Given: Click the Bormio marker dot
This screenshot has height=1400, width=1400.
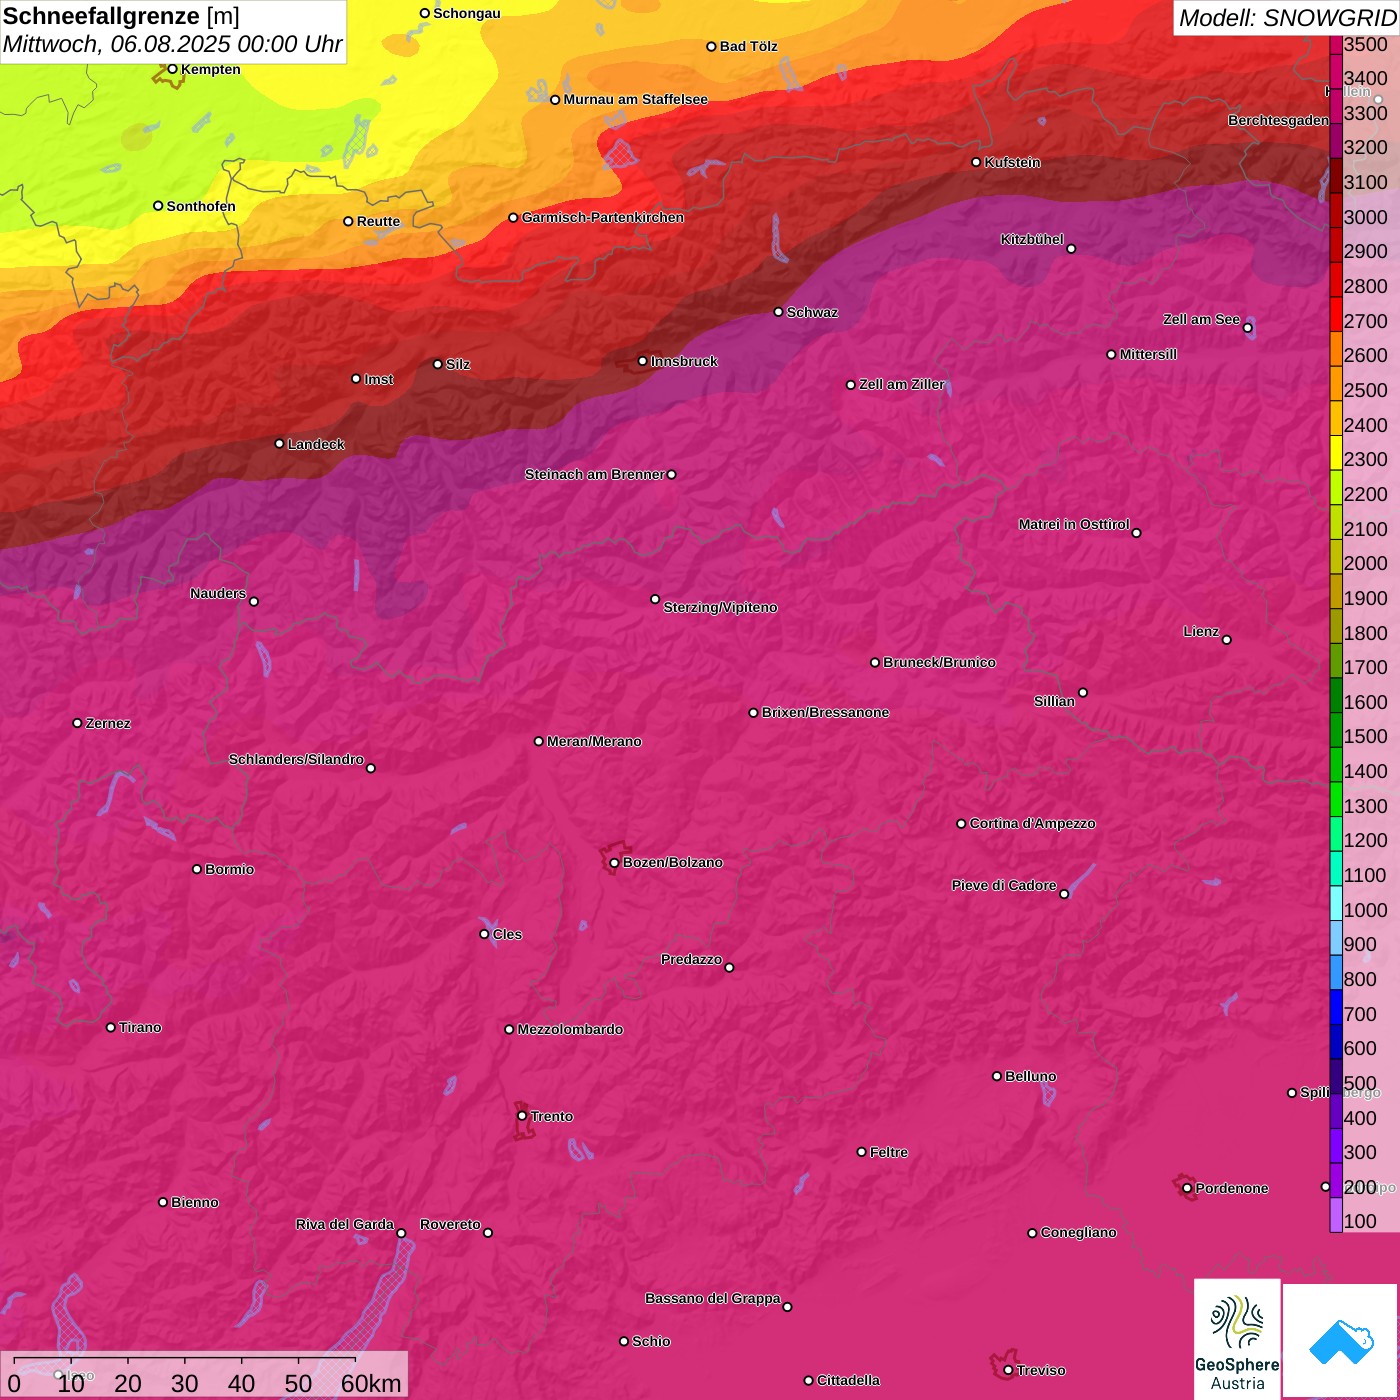Looking at the screenshot, I should tap(197, 869).
